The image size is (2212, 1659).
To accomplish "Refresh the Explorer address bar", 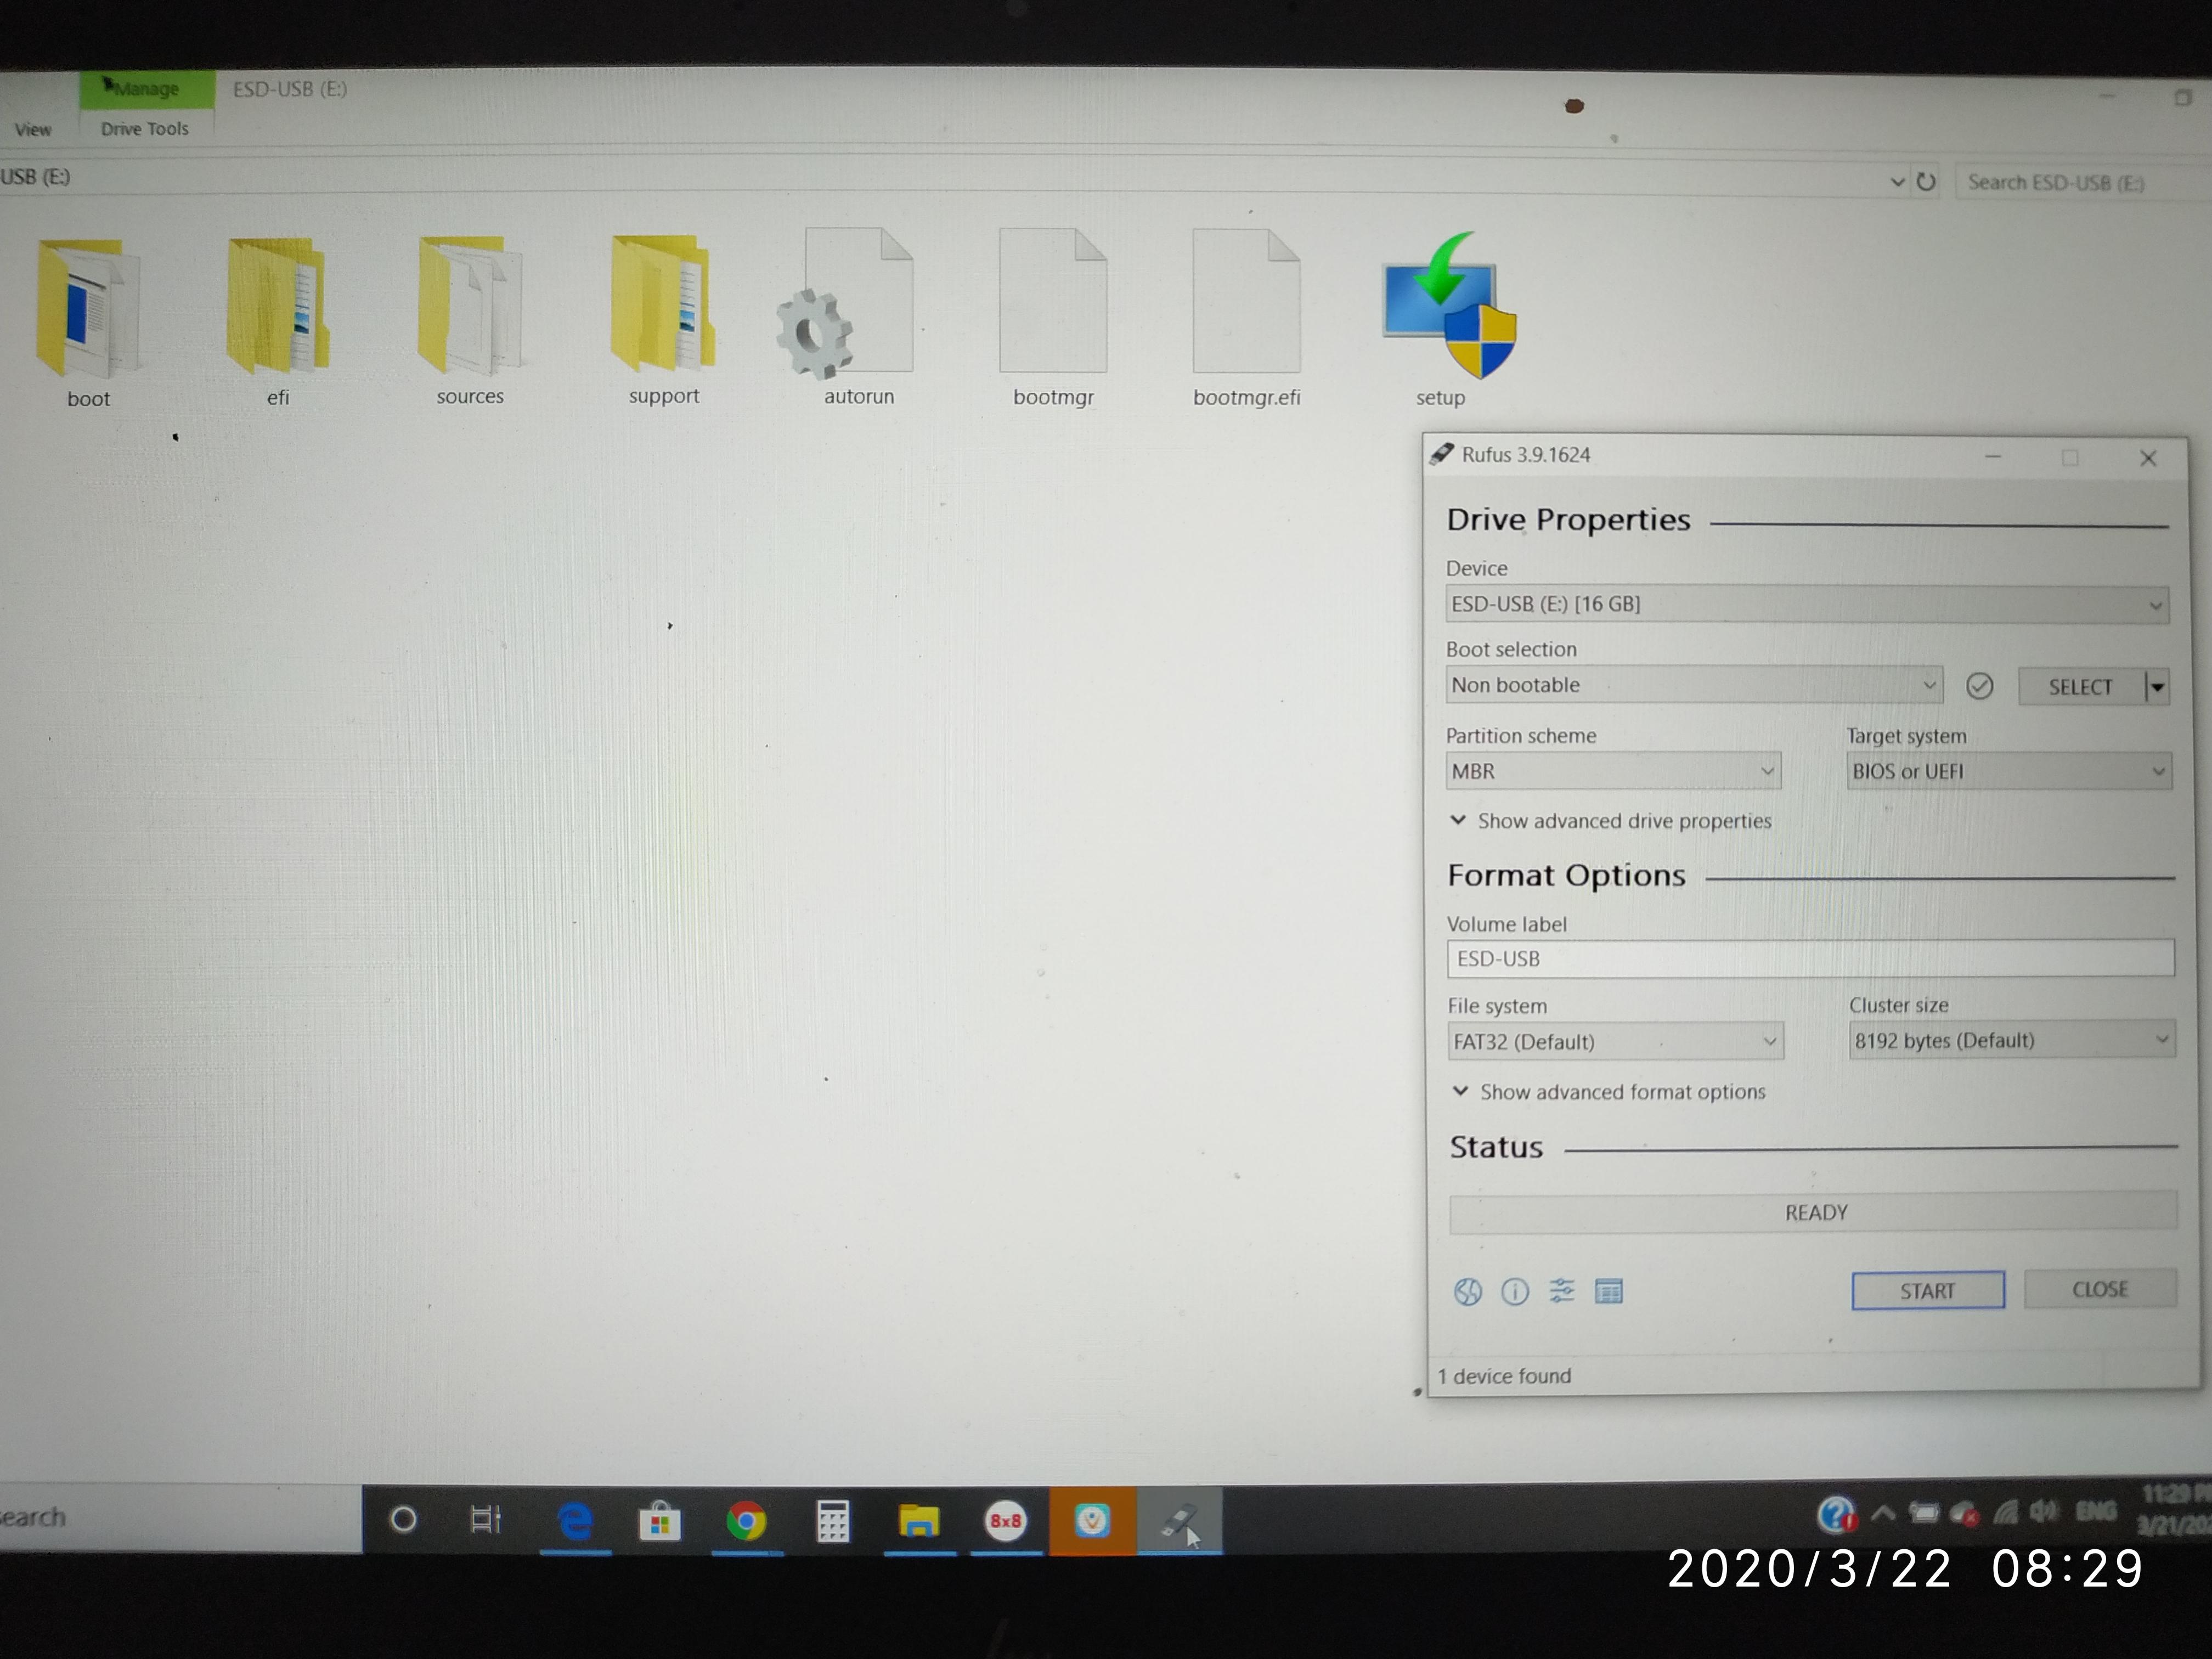I will (x=1926, y=182).
